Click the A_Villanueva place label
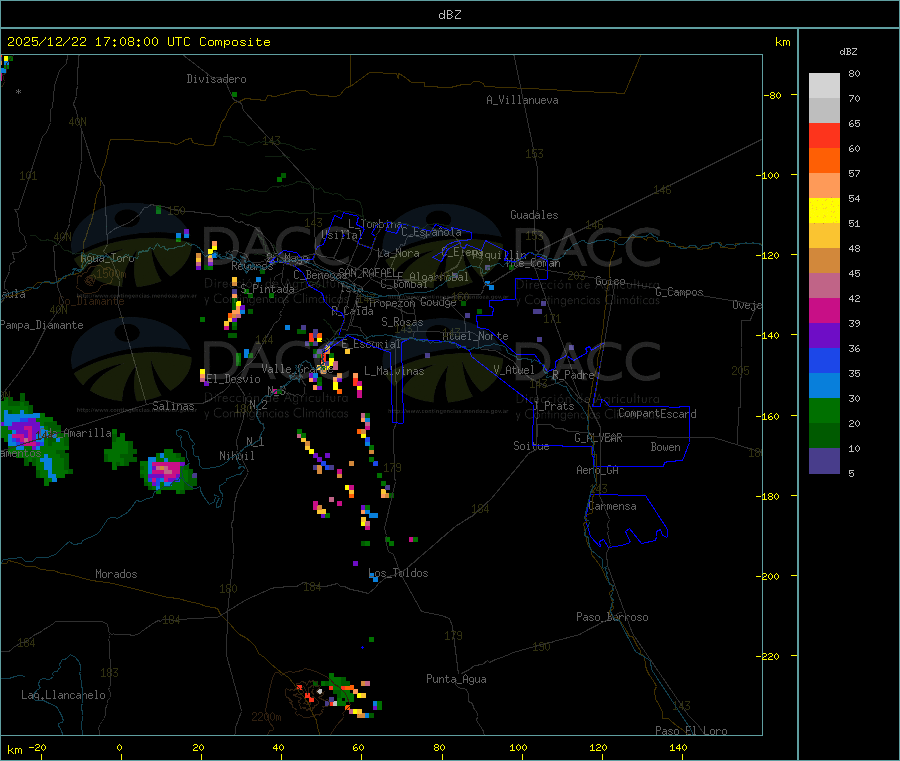 pyautogui.click(x=522, y=100)
